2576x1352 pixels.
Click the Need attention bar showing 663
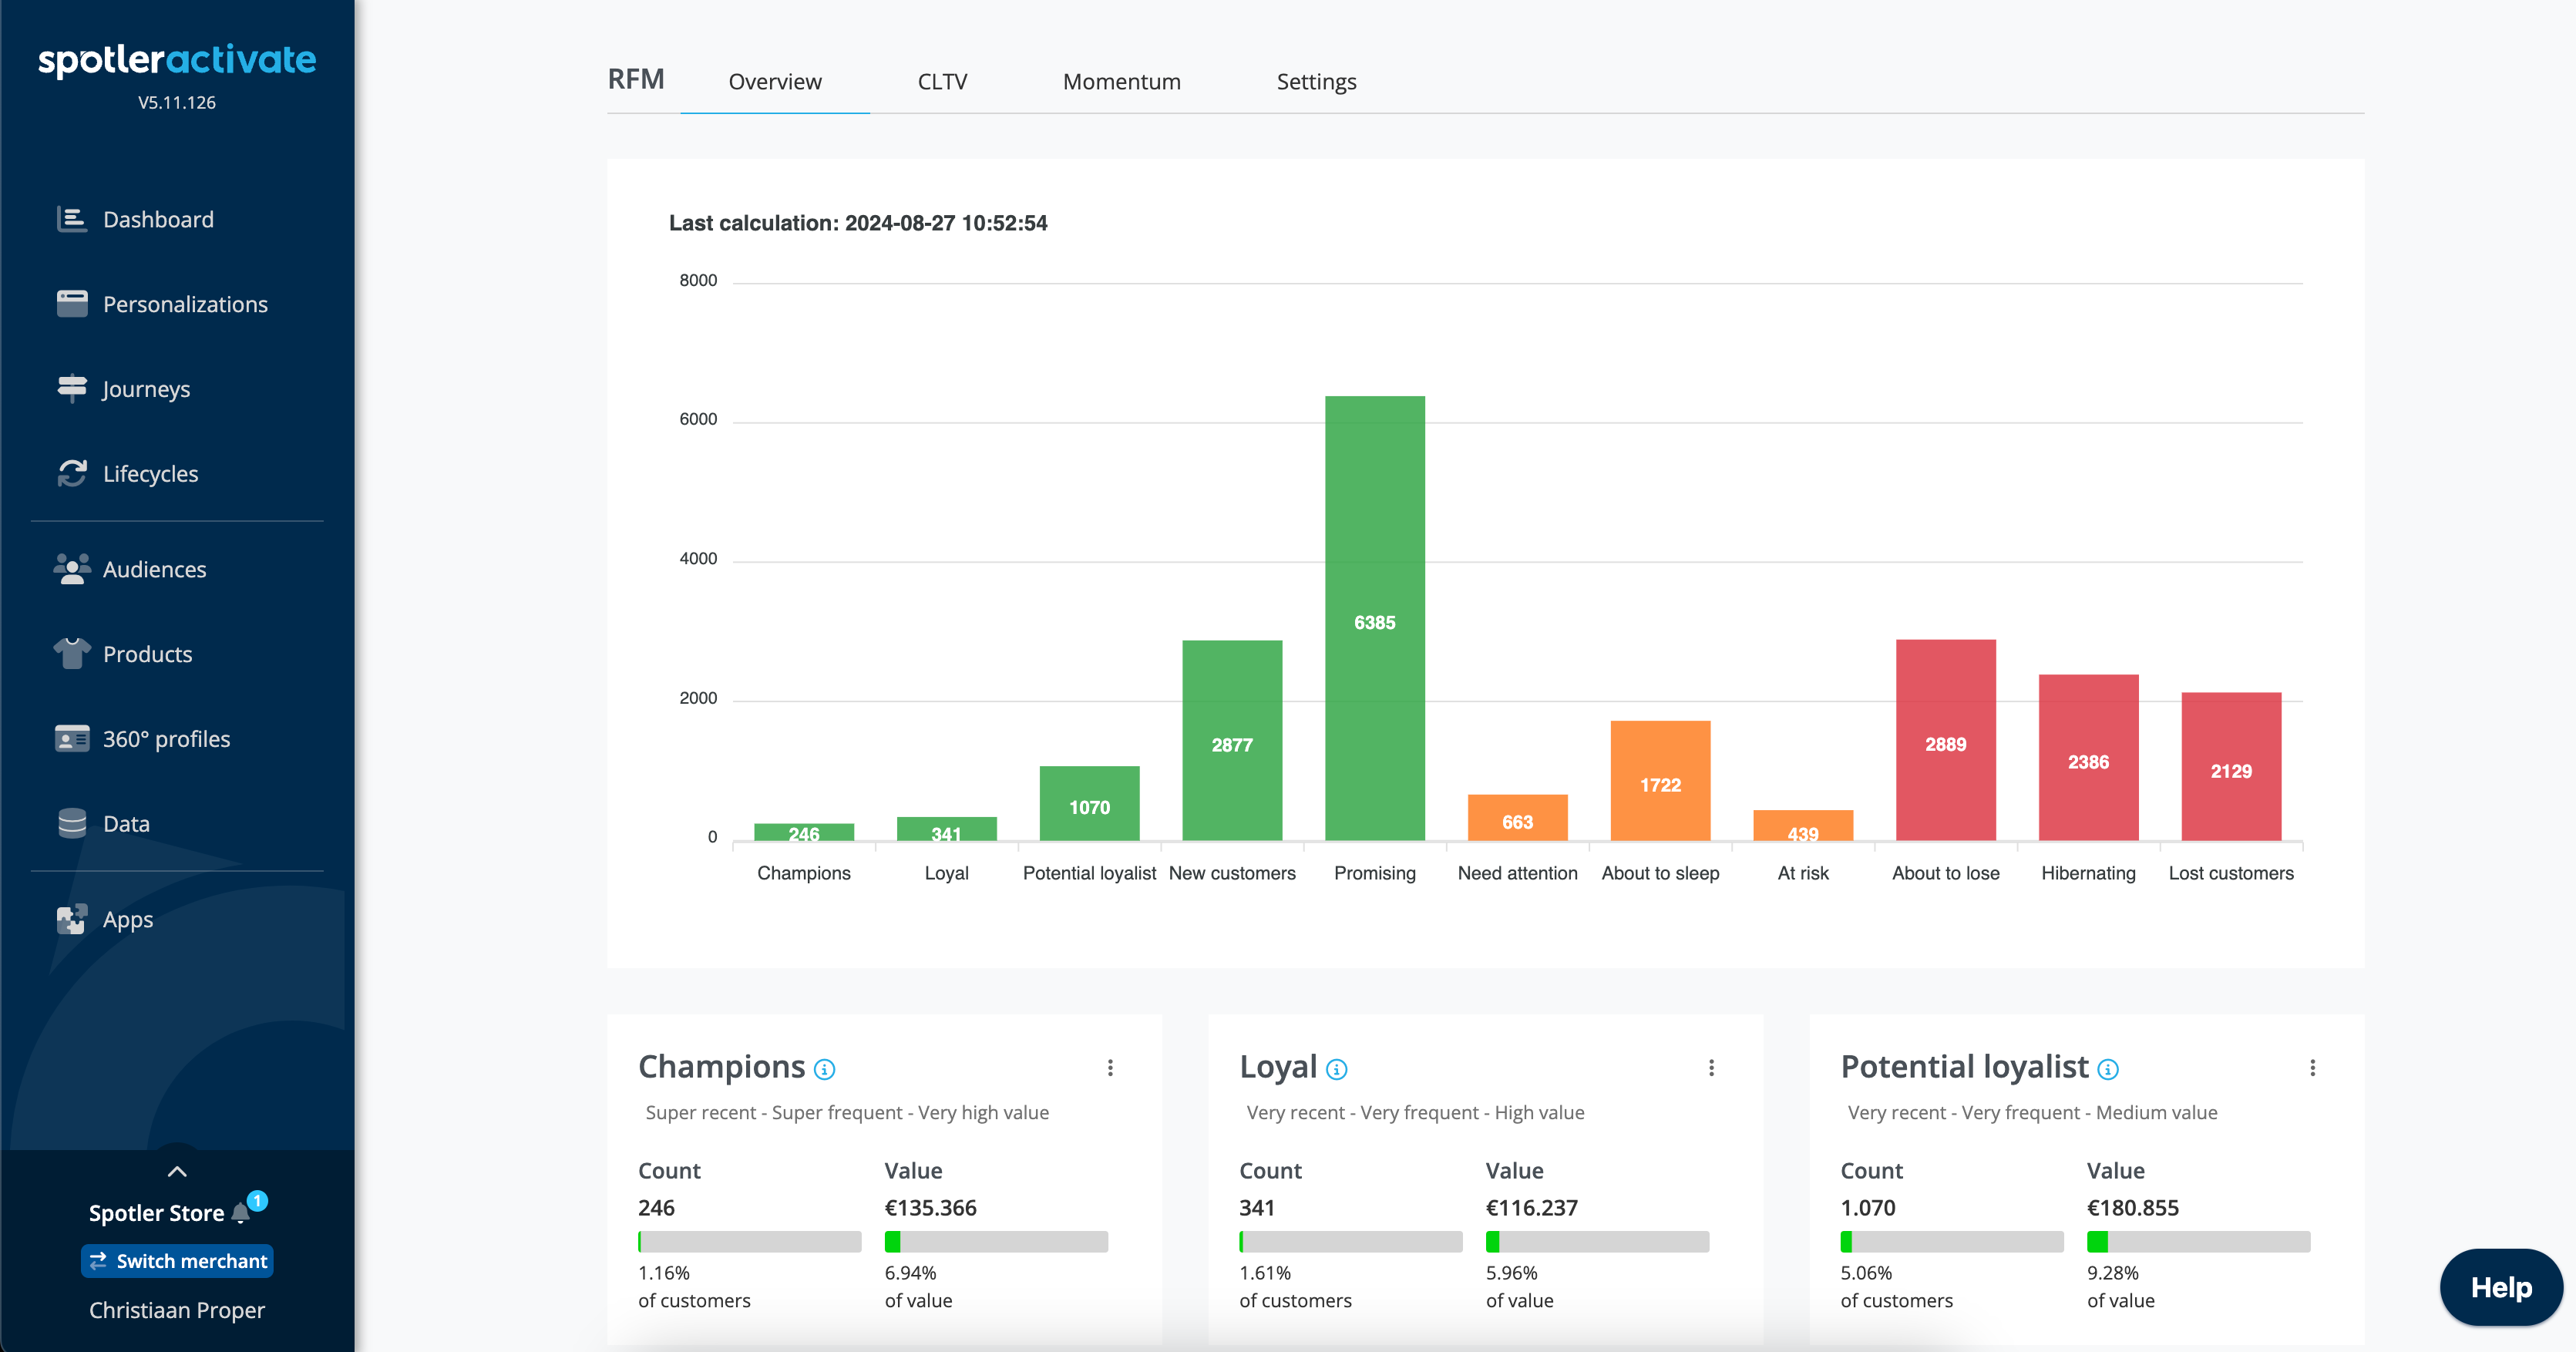1517,818
